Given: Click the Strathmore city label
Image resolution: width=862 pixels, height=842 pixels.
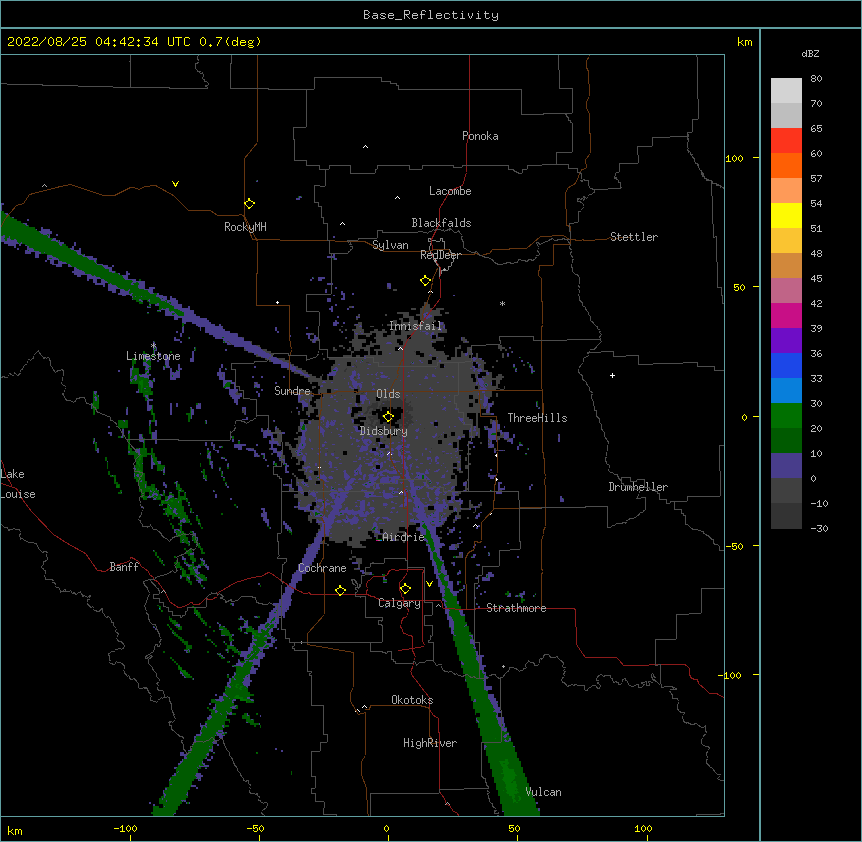Looking at the screenshot, I should click(x=516, y=608).
